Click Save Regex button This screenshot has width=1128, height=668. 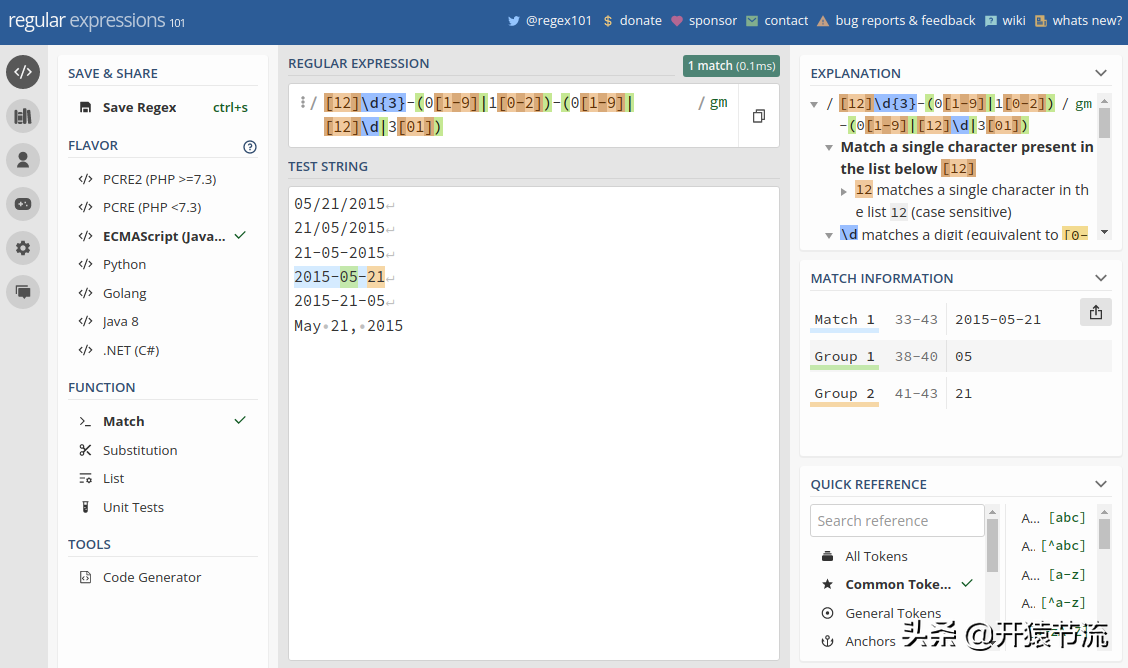click(x=139, y=108)
